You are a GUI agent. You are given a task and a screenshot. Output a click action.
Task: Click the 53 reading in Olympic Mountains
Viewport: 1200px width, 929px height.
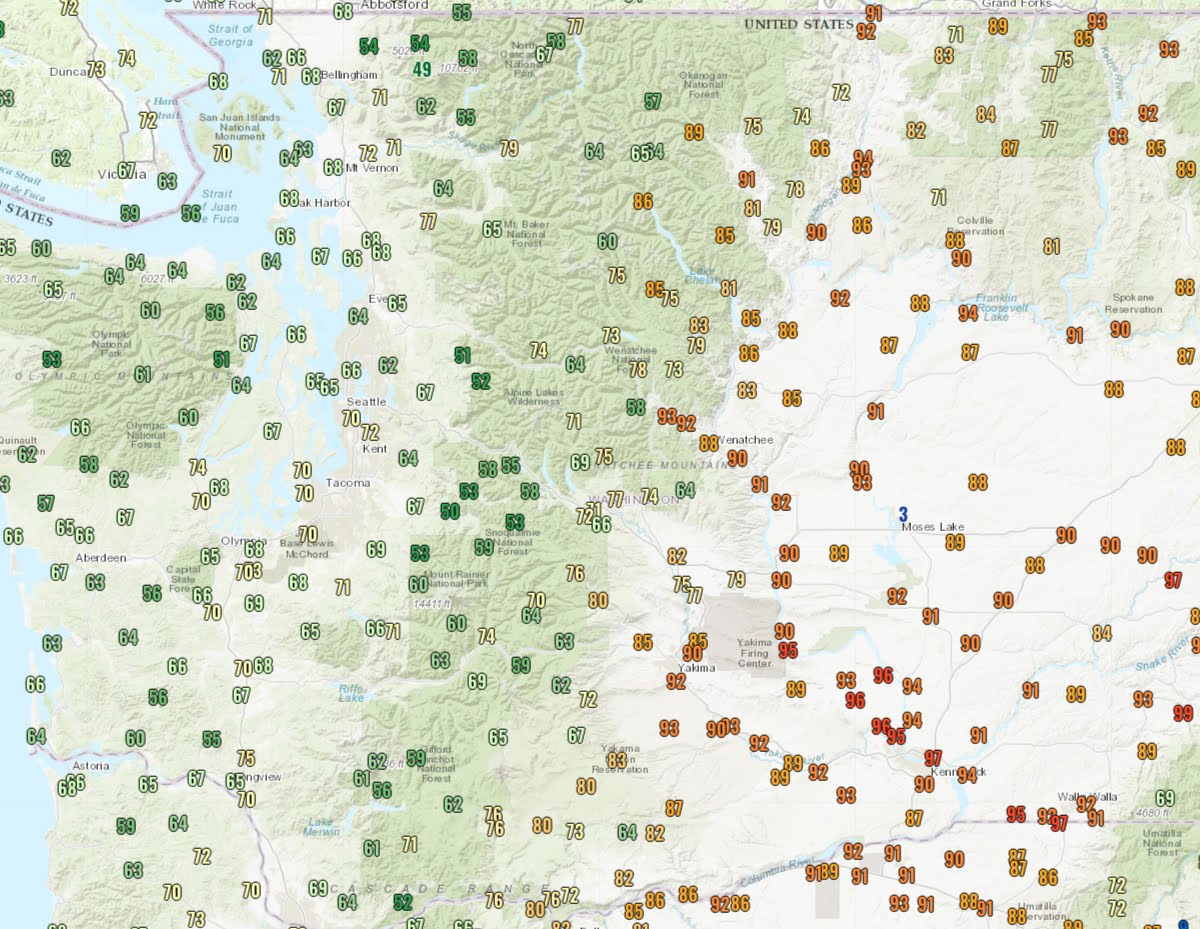(52, 359)
